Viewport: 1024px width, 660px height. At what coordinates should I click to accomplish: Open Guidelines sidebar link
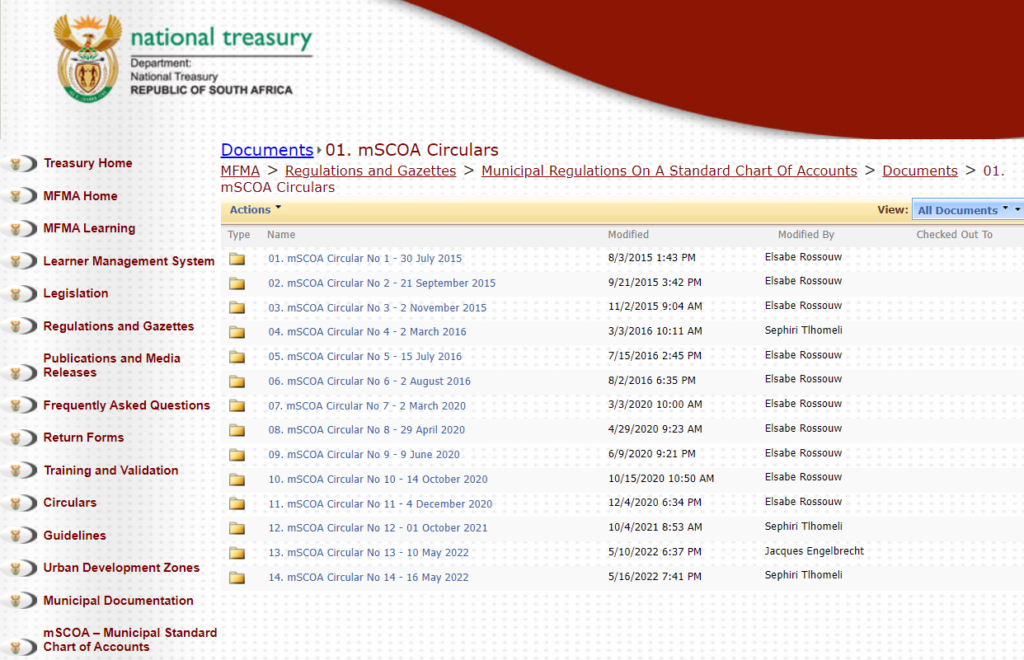pyautogui.click(x=74, y=535)
